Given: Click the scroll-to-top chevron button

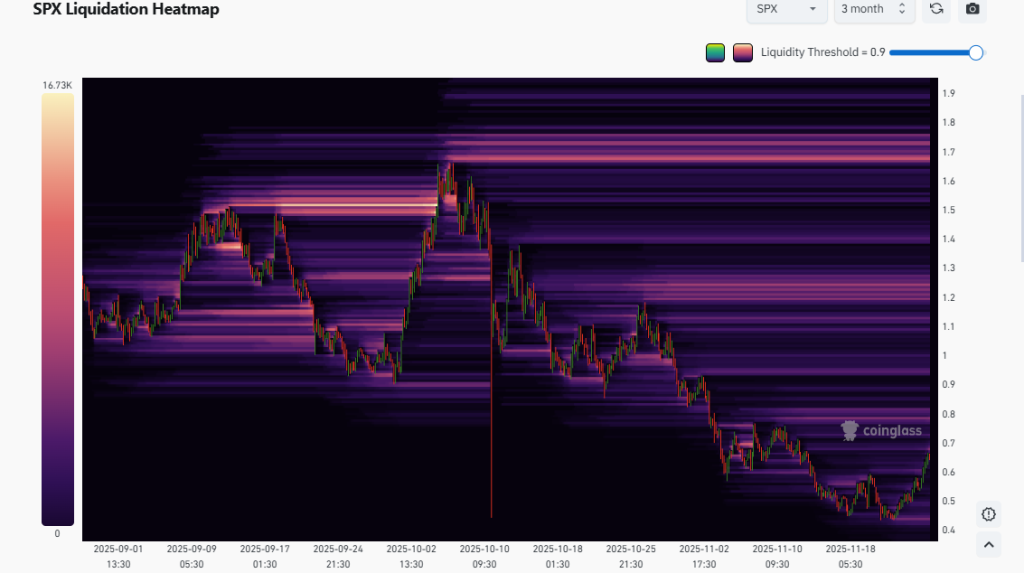Looking at the screenshot, I should tap(989, 545).
